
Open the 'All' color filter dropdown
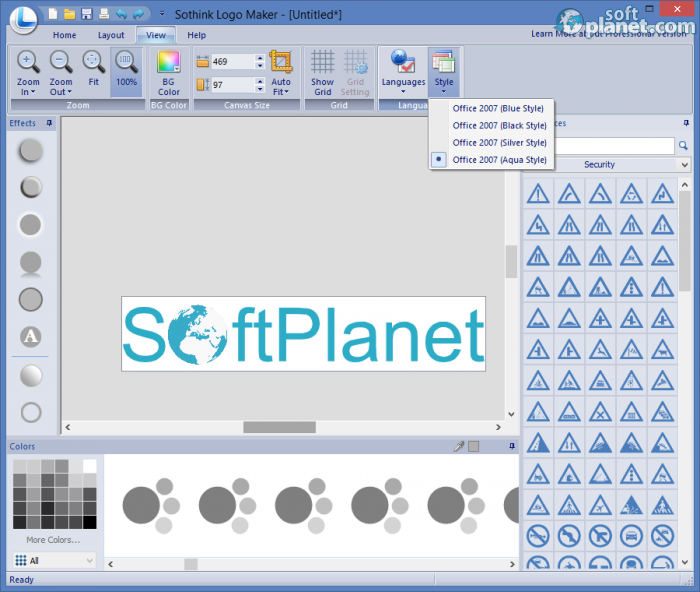[54, 560]
